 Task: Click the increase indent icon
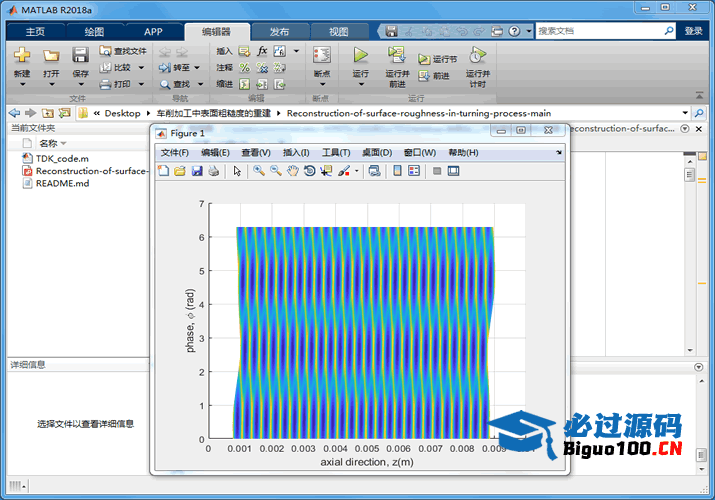tap(262, 84)
